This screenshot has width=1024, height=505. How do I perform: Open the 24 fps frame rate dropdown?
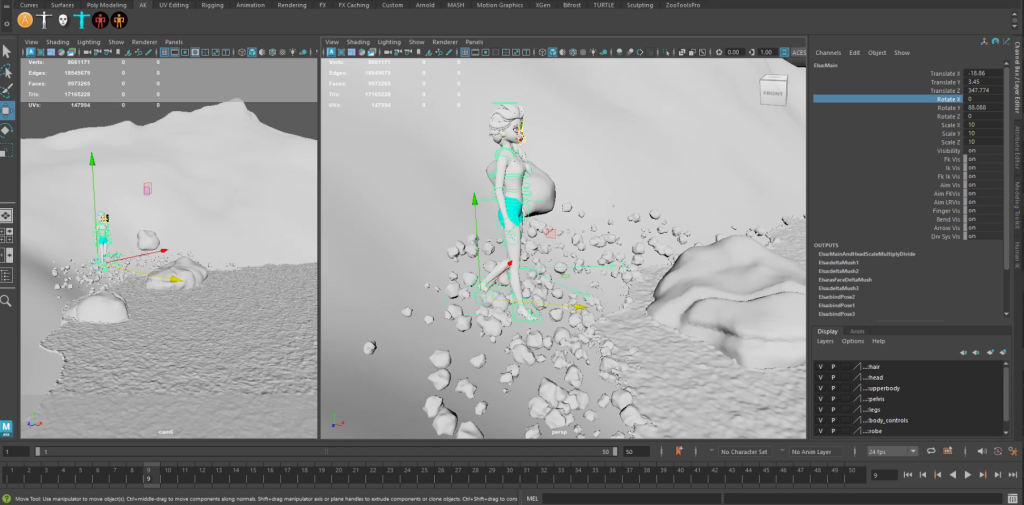point(892,452)
